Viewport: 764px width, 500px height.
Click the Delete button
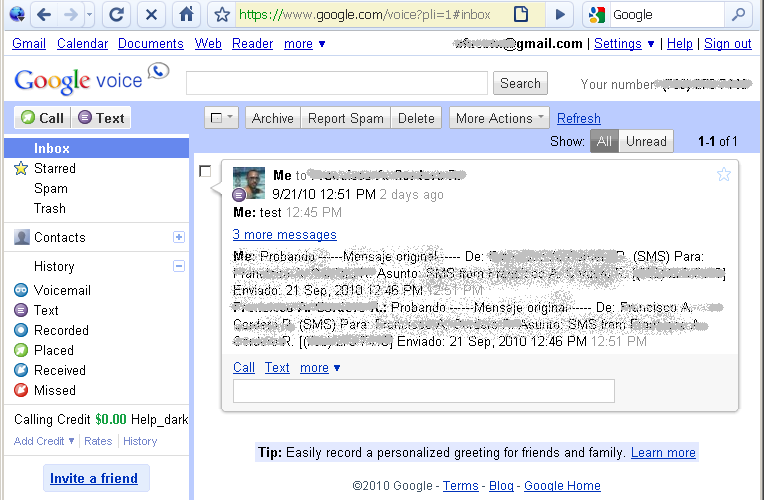(416, 118)
